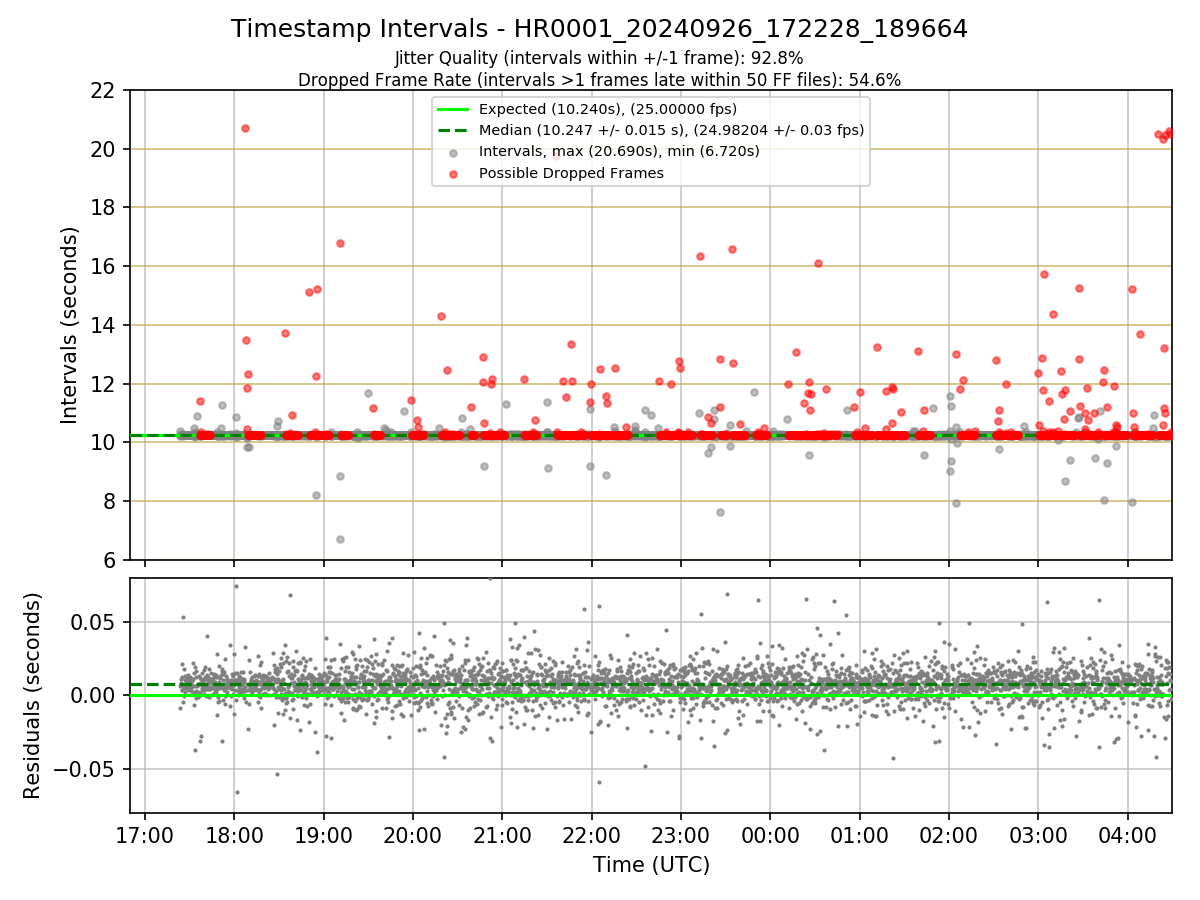Viewport: 1200px width, 900px height.
Task: Click the solid green line sample in legend
Action: (454, 109)
